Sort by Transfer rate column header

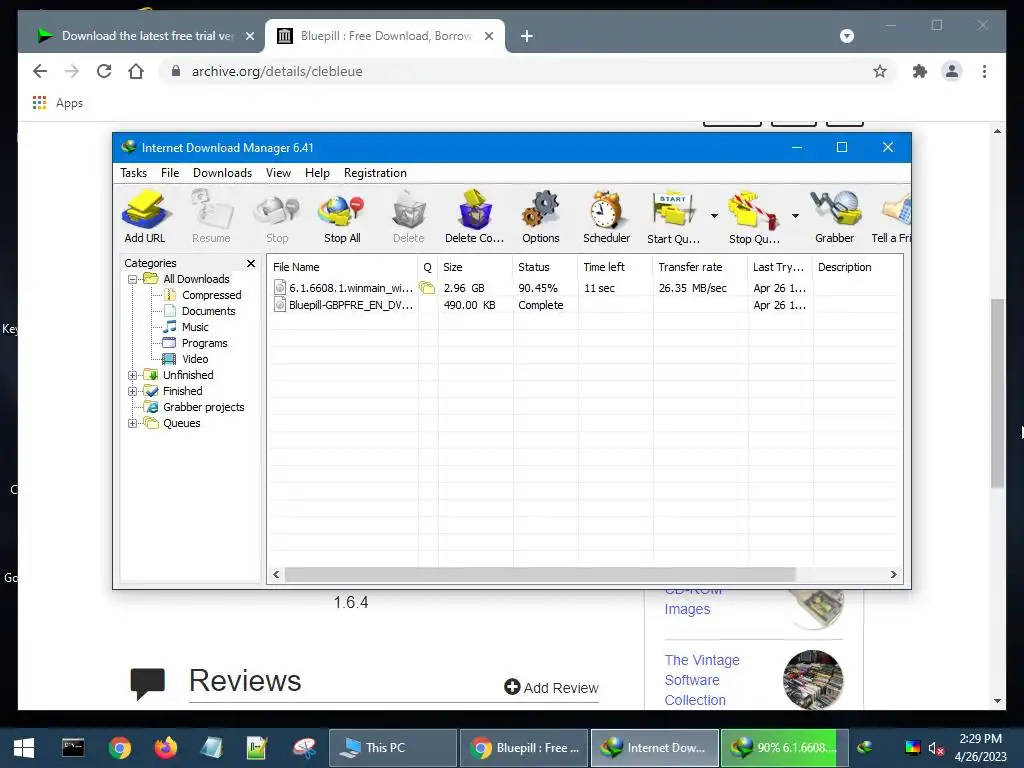[x=700, y=267]
